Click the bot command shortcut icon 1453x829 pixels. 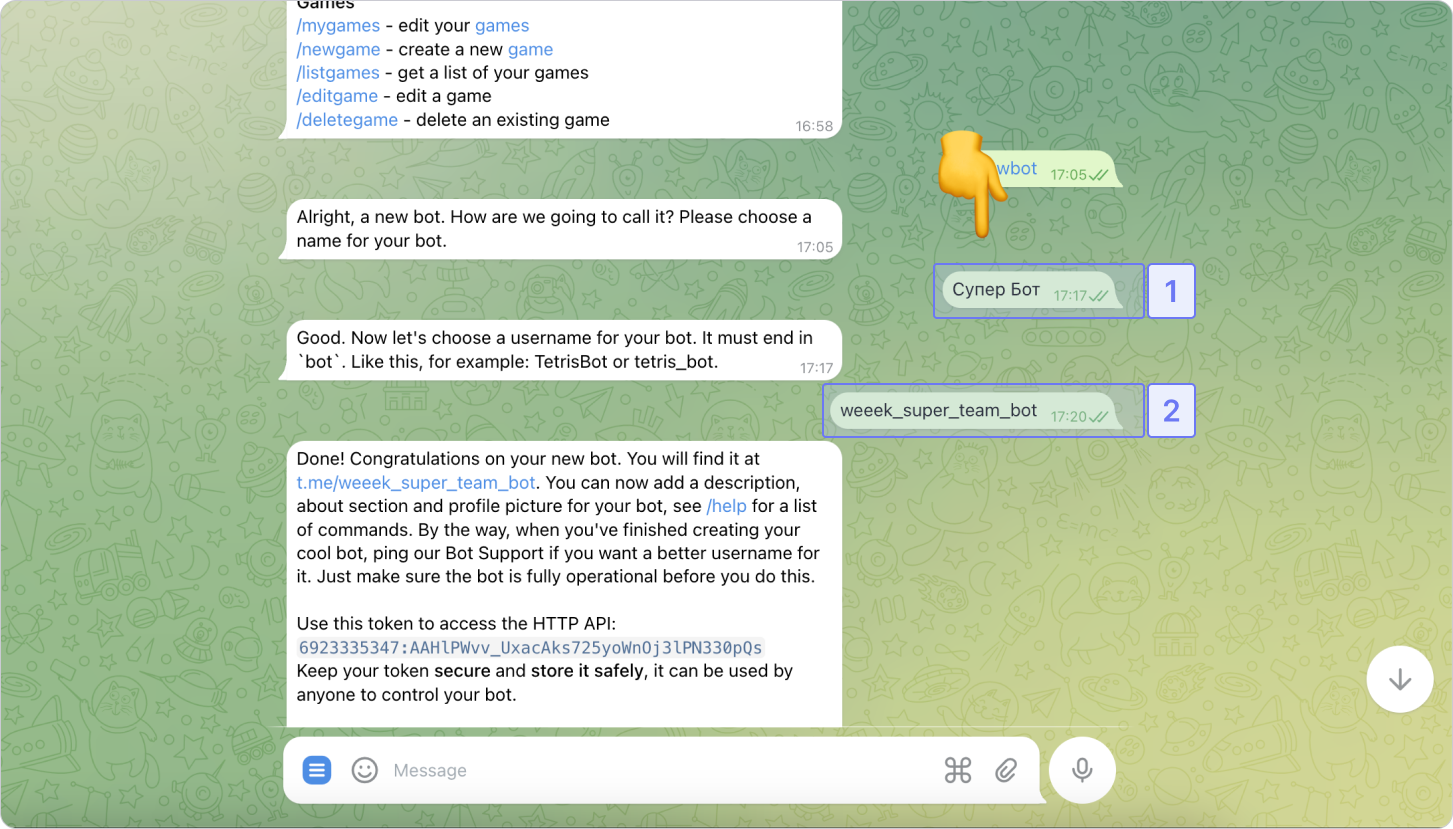(x=958, y=770)
